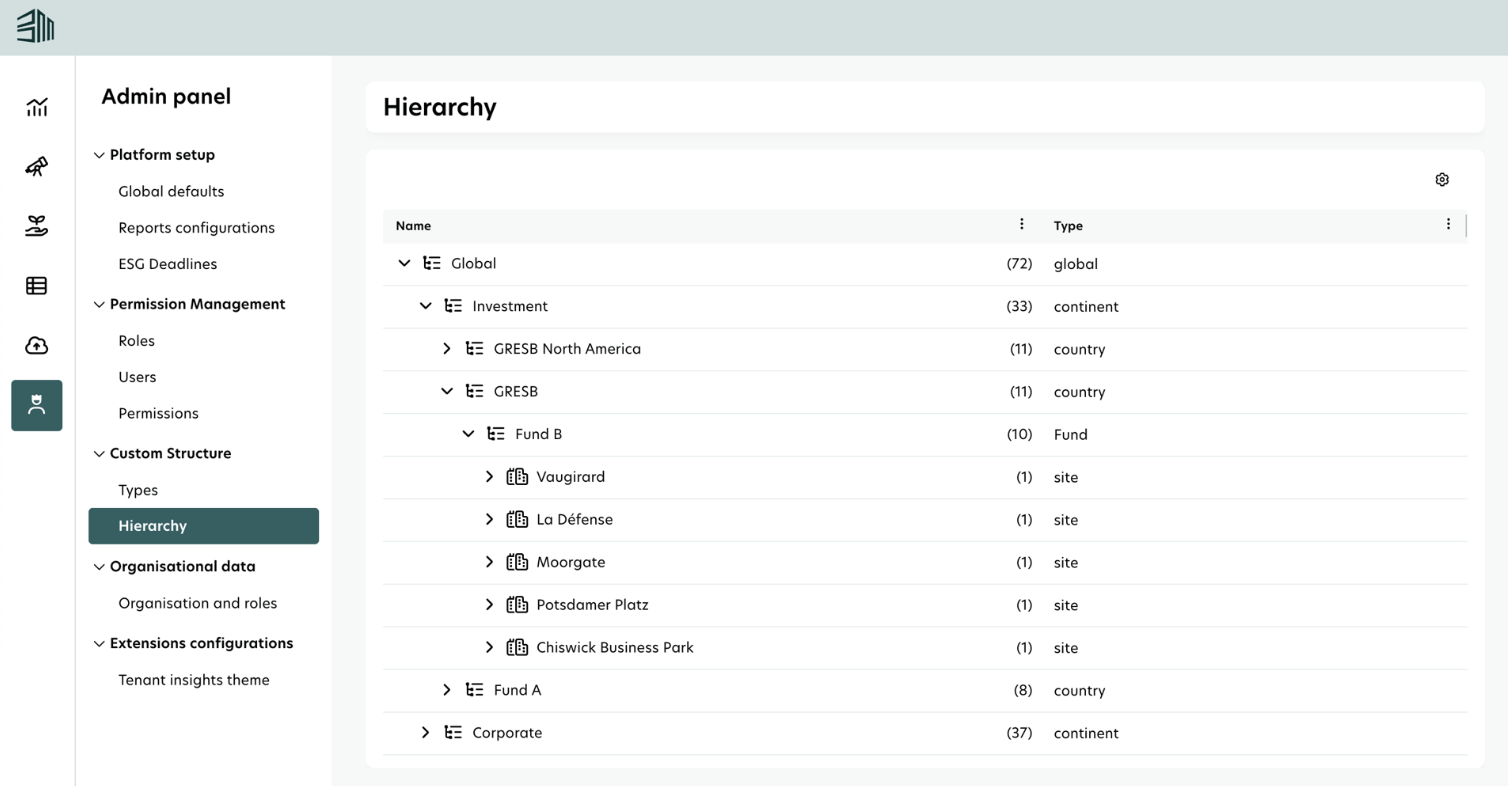Click the hierarchy icon beside Investment

click(453, 306)
